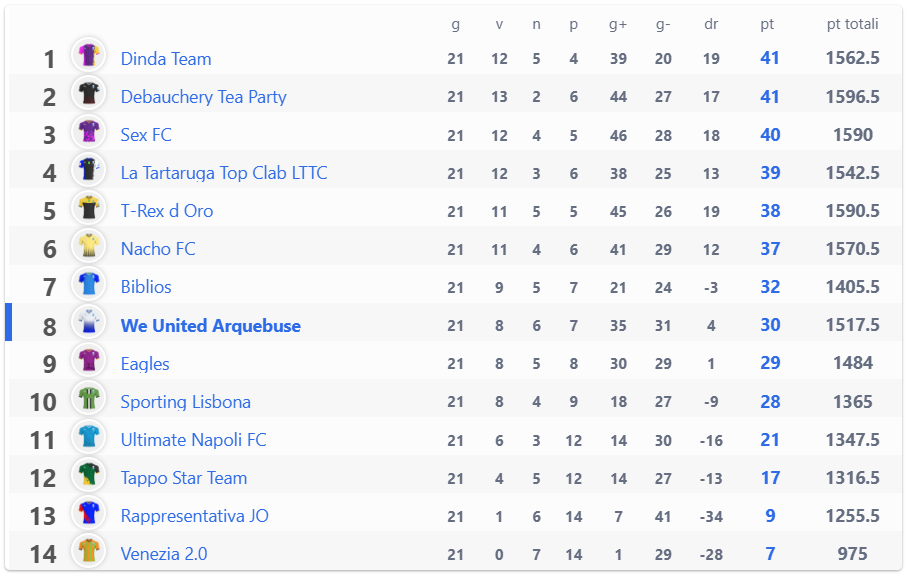Select the We United Arquebuse team link
Viewport: 910px width, 577px height.
tap(211, 326)
